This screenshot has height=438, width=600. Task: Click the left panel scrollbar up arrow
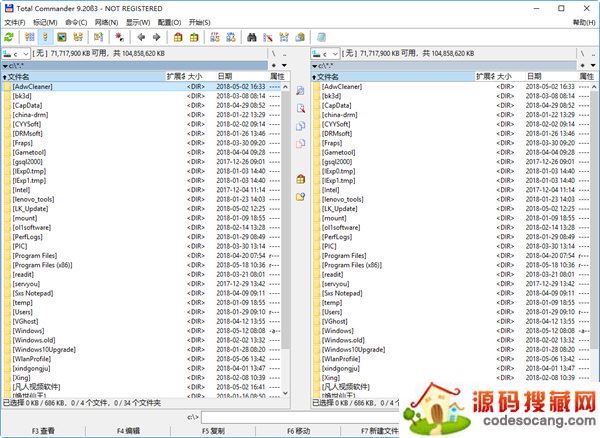(285, 87)
